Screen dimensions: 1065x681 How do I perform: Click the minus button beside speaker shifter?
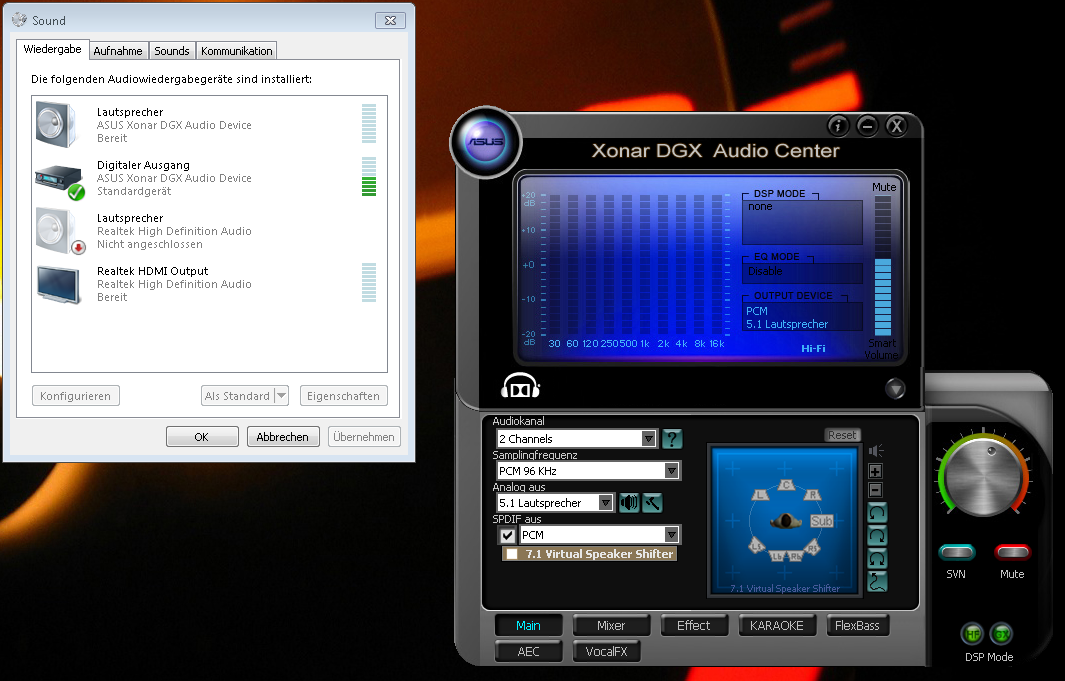click(x=876, y=490)
